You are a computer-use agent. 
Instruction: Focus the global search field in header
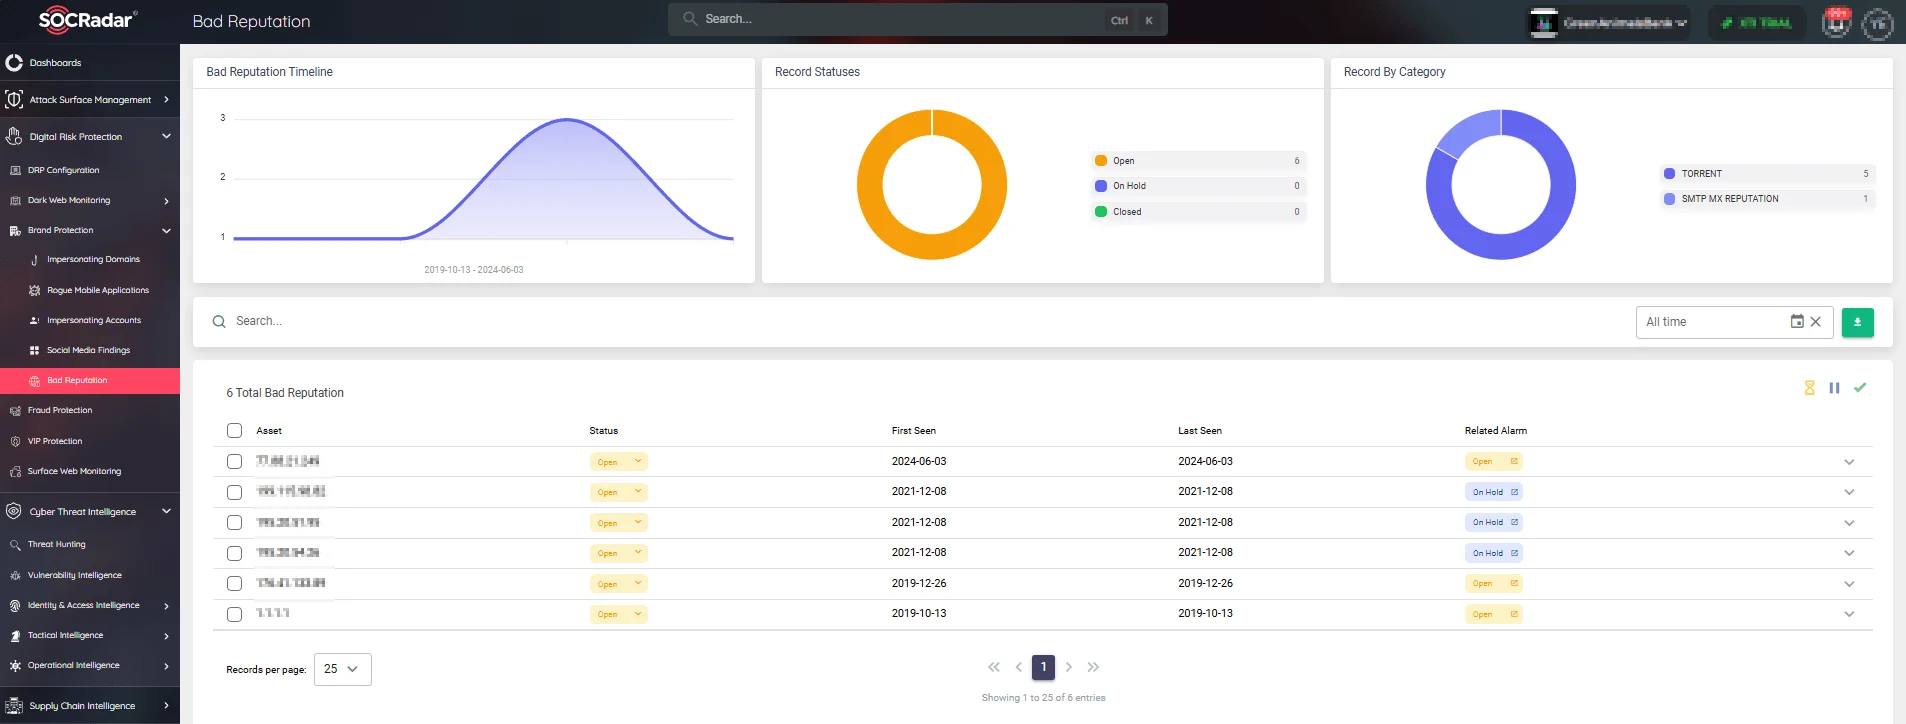pyautogui.click(x=918, y=20)
